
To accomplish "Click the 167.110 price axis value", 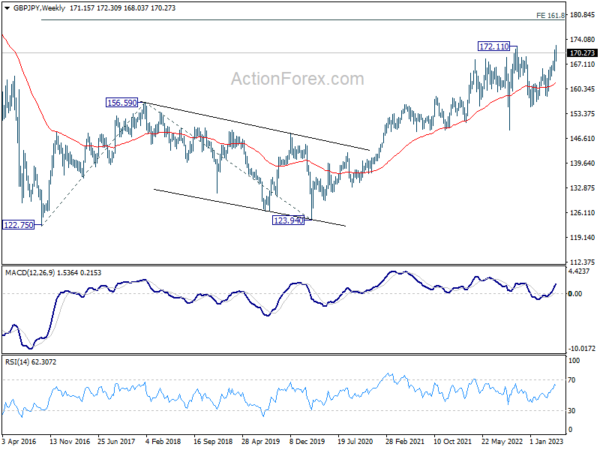I will (582, 64).
